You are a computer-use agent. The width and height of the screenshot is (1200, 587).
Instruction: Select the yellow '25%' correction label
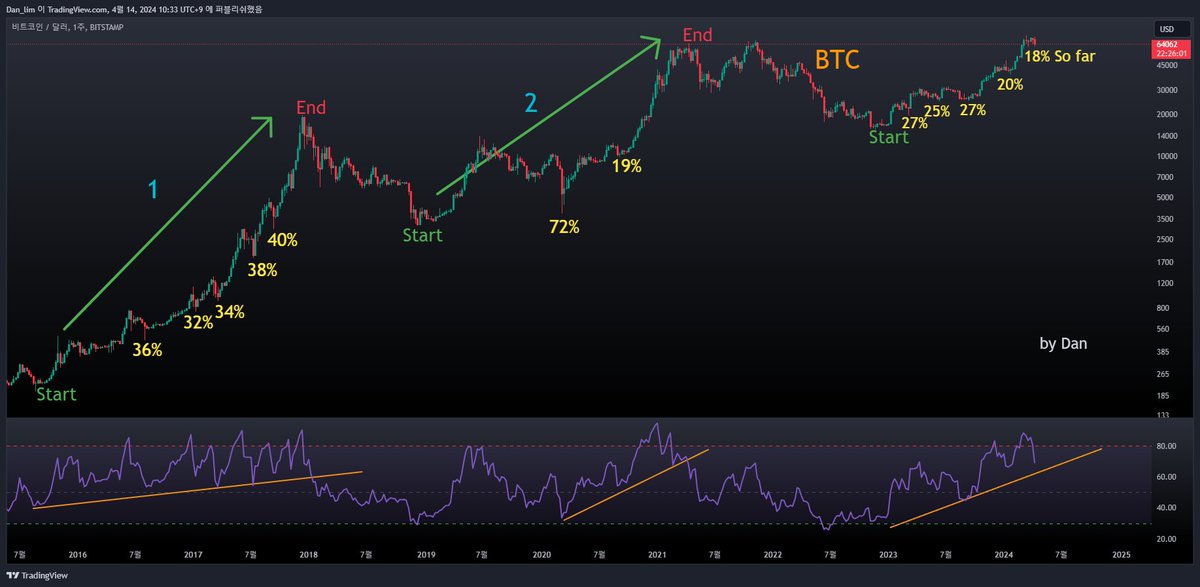click(x=937, y=111)
